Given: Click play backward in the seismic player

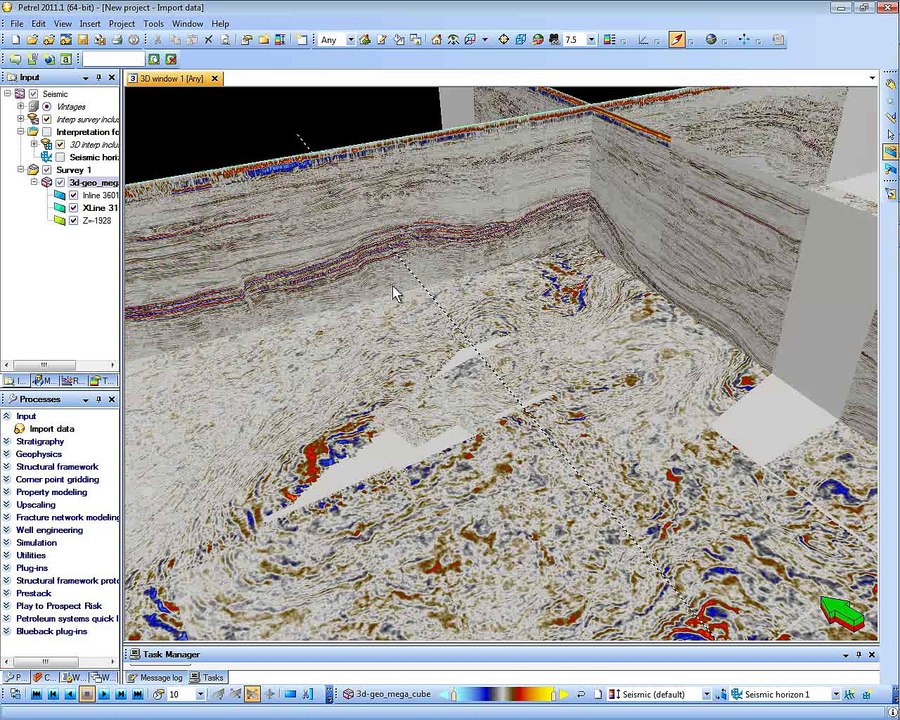Looking at the screenshot, I should pos(69,694).
